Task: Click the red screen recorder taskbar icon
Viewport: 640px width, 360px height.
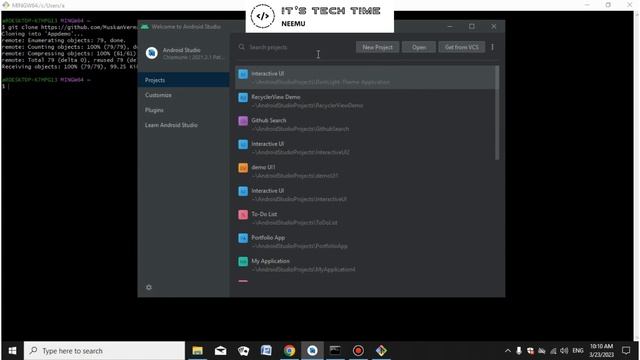Action: point(358,351)
